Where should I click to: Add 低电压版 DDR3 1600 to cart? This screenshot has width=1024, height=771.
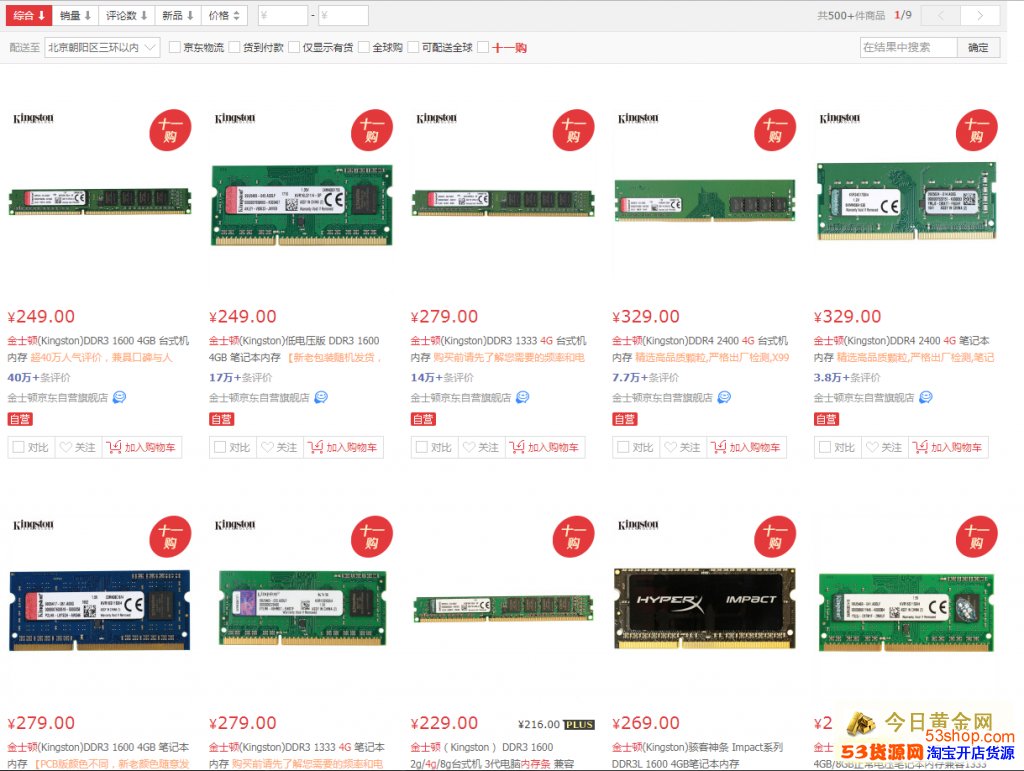coord(344,447)
